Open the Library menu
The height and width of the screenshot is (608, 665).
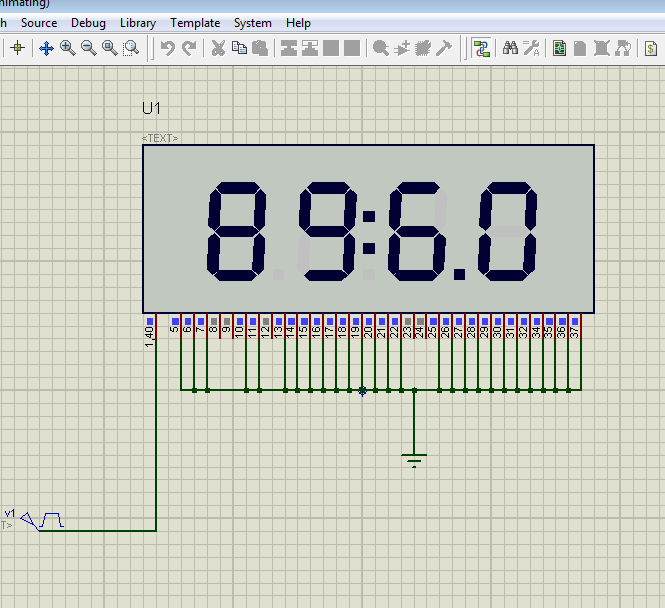(x=138, y=23)
